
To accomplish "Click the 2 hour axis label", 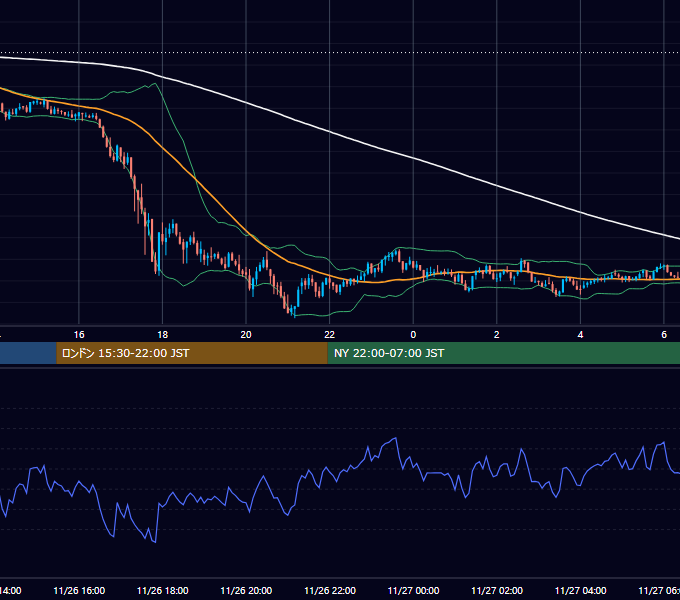I will click(497, 335).
